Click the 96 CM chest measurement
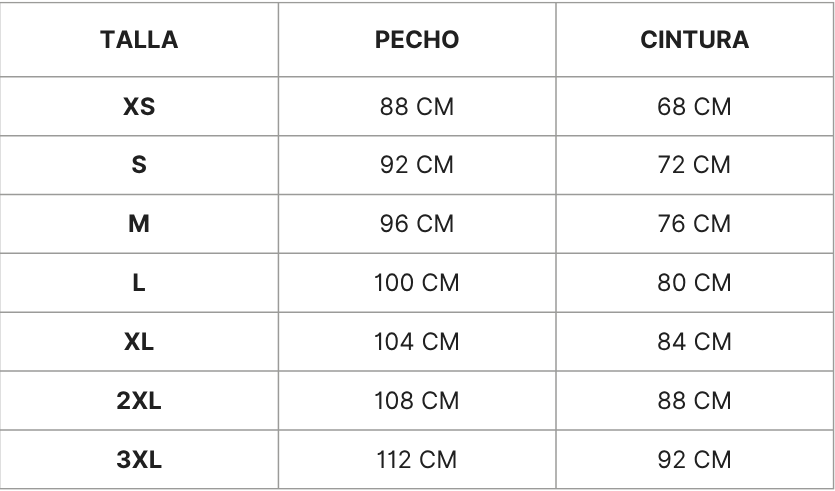Viewport: 835px width, 491px height. point(417,224)
